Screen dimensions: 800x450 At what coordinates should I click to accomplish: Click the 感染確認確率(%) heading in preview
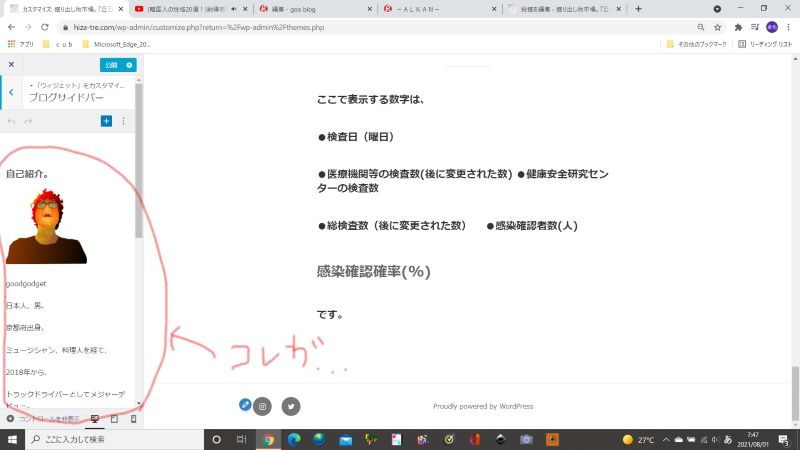coord(373,271)
